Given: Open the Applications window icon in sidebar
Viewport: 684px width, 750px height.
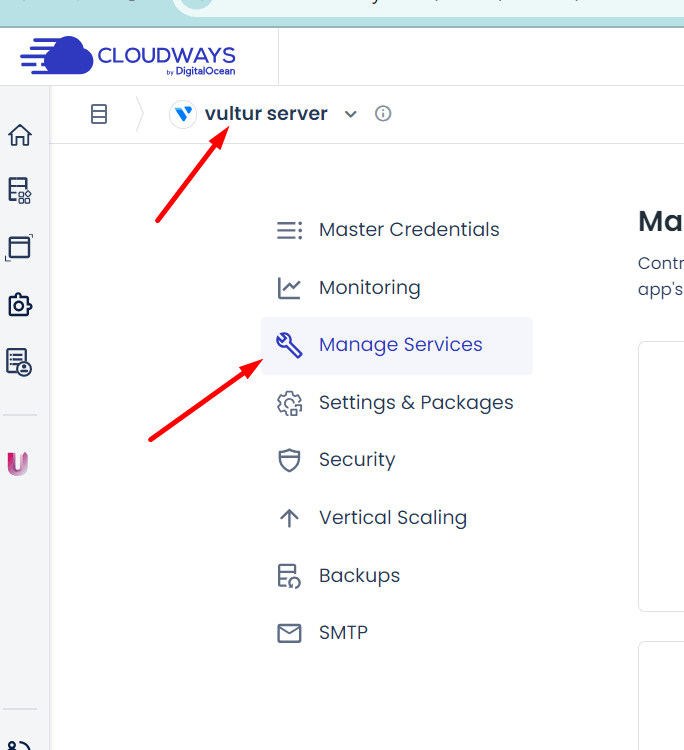Looking at the screenshot, I should pos(20,248).
